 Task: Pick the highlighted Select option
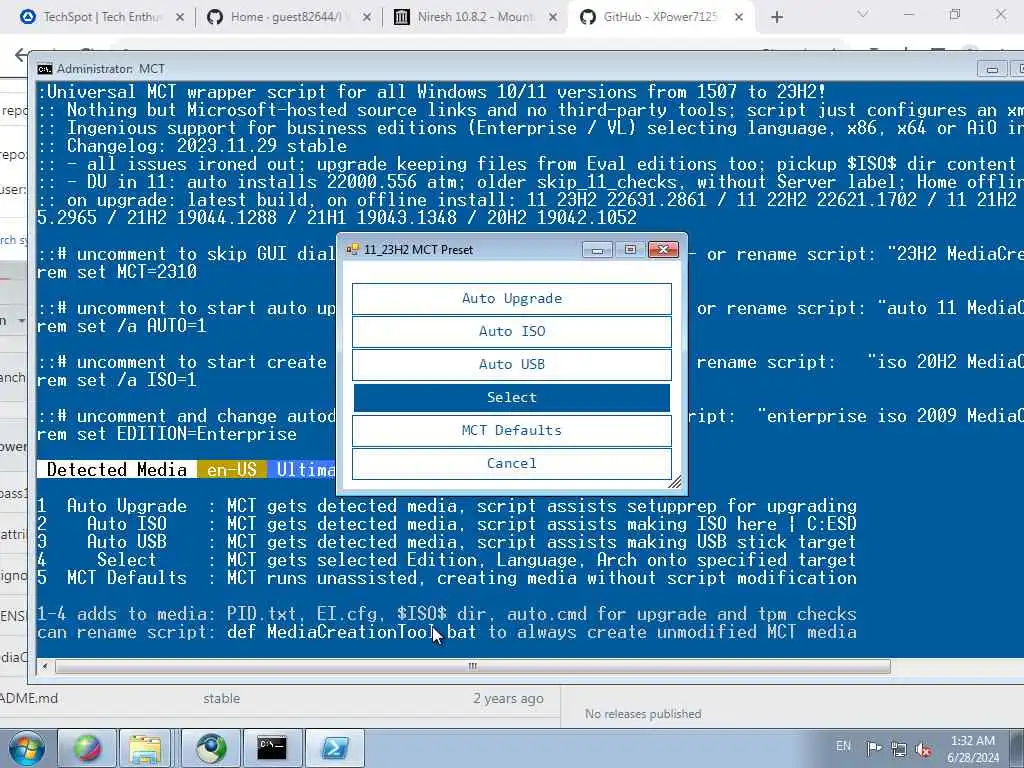[511, 397]
